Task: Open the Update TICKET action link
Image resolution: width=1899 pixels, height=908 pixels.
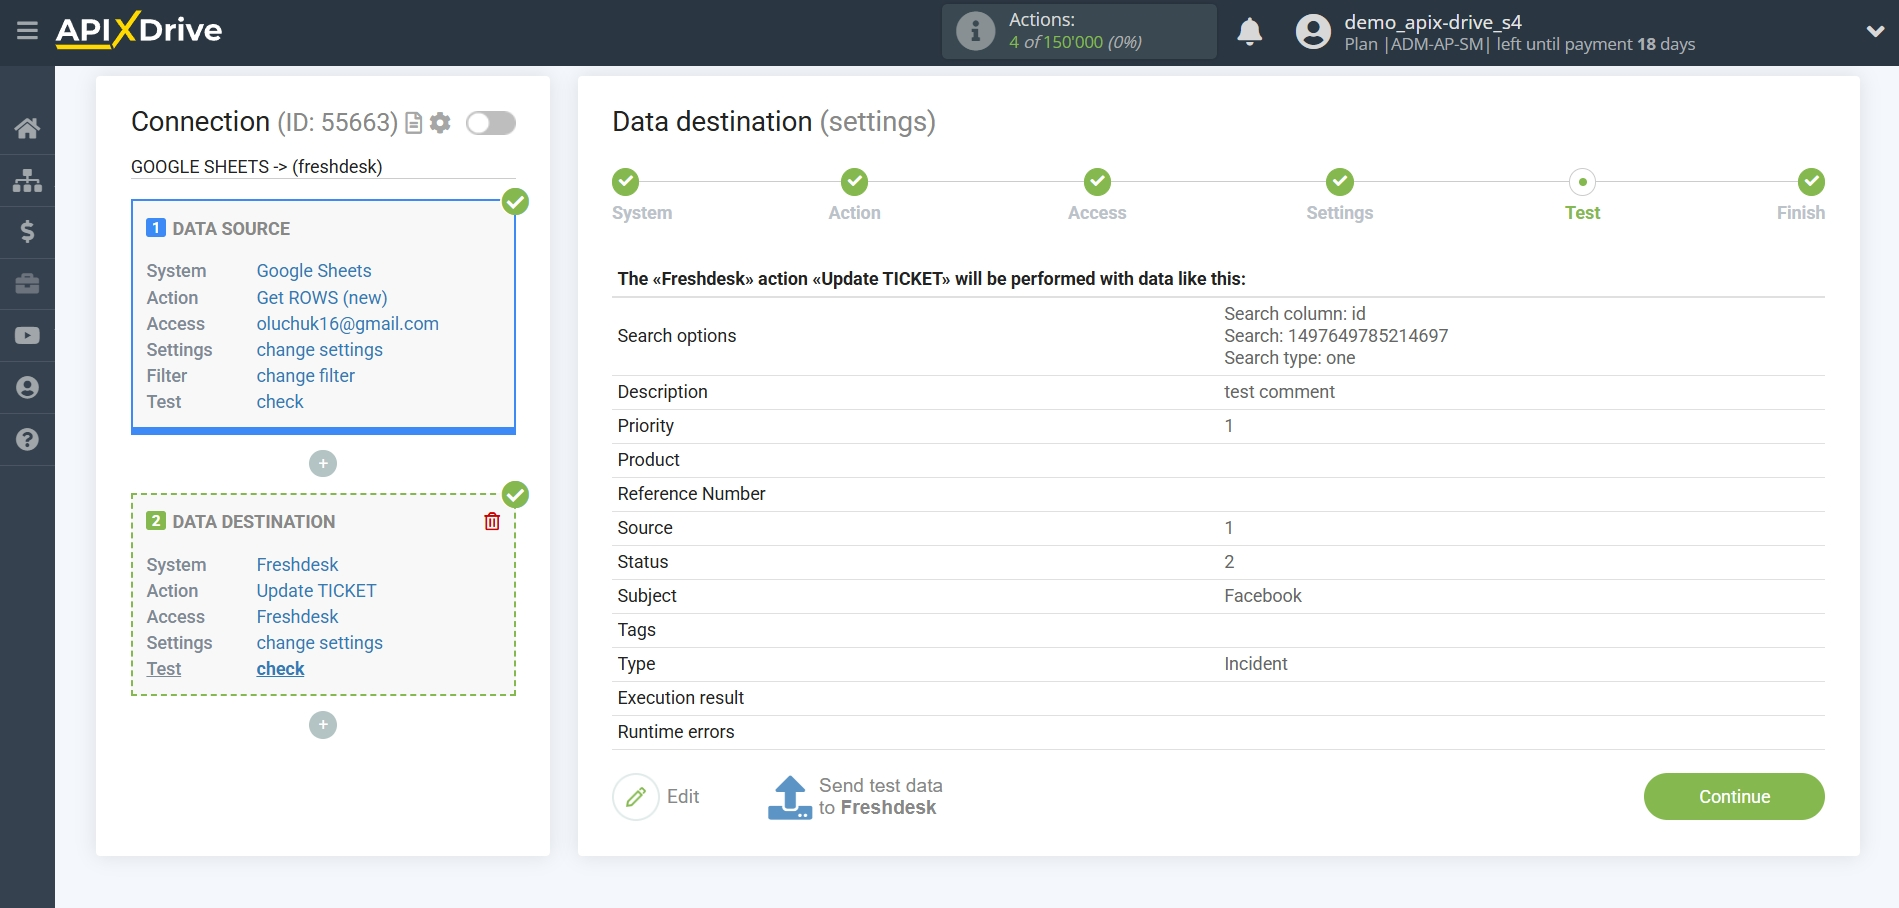Action: (316, 591)
